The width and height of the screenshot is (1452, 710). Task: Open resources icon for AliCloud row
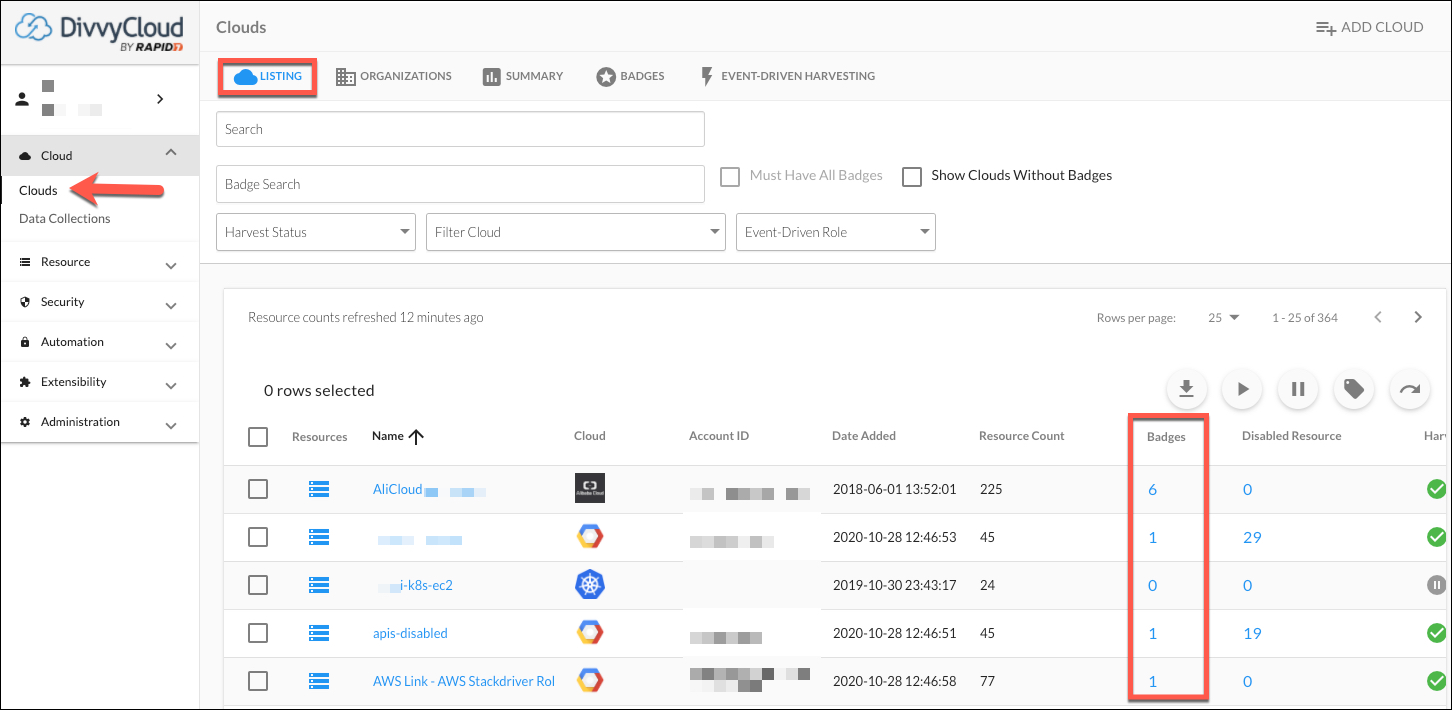tap(319, 489)
